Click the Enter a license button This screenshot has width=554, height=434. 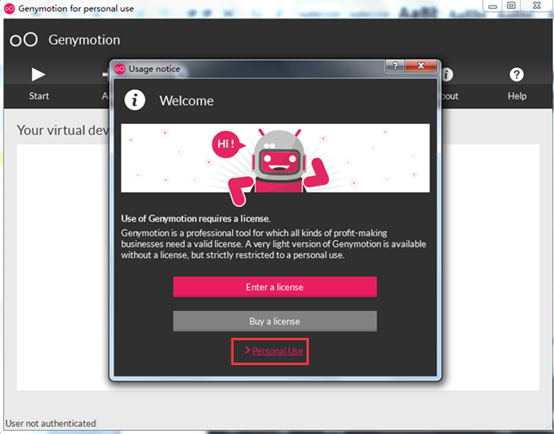point(275,287)
